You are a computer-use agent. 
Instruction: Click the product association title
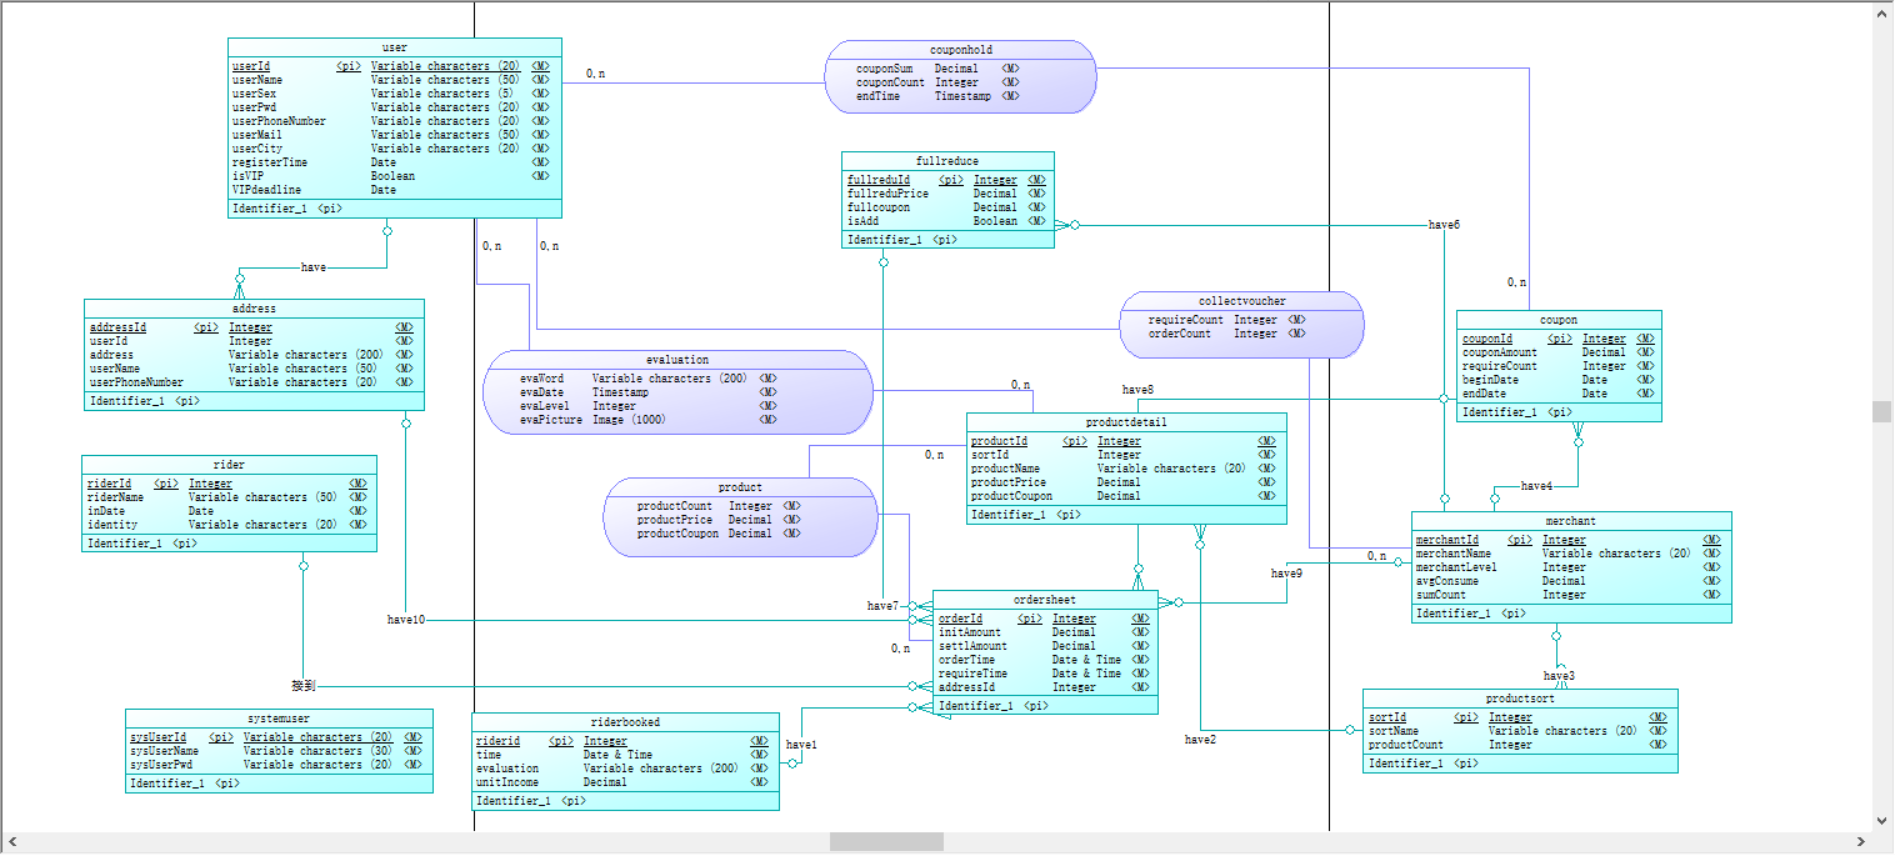(740, 488)
